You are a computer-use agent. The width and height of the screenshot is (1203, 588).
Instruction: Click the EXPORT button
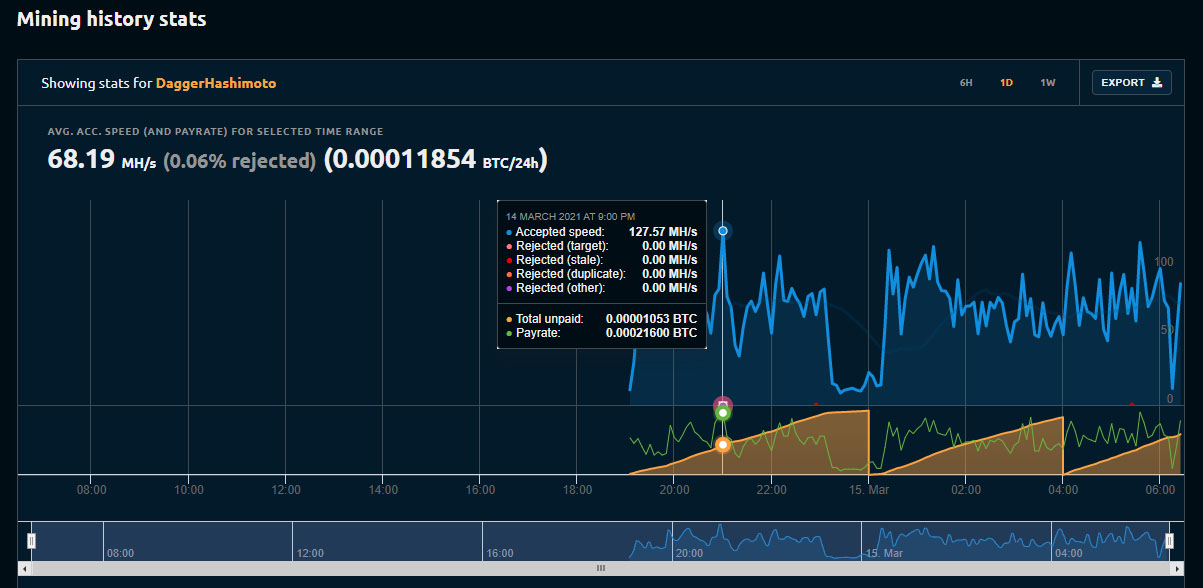pos(1131,83)
